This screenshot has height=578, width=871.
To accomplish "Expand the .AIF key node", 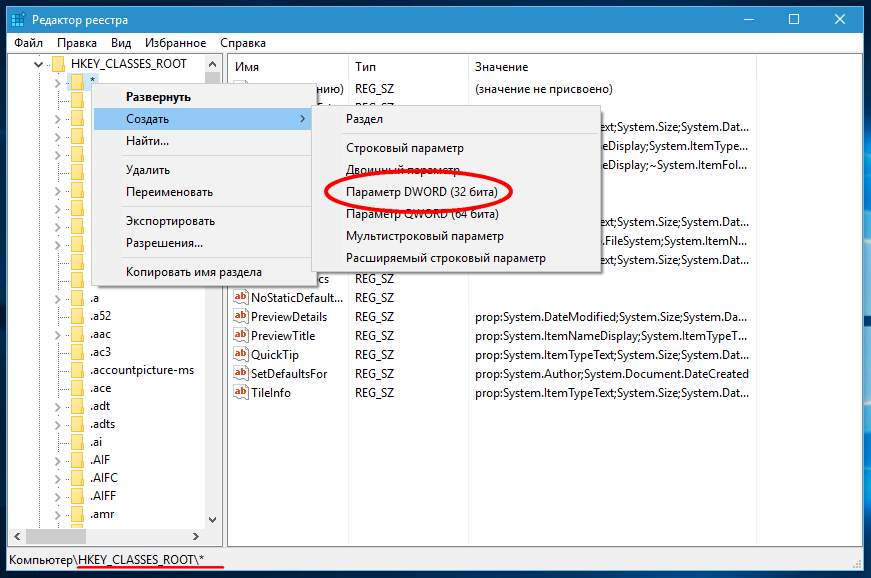I will tap(57, 460).
